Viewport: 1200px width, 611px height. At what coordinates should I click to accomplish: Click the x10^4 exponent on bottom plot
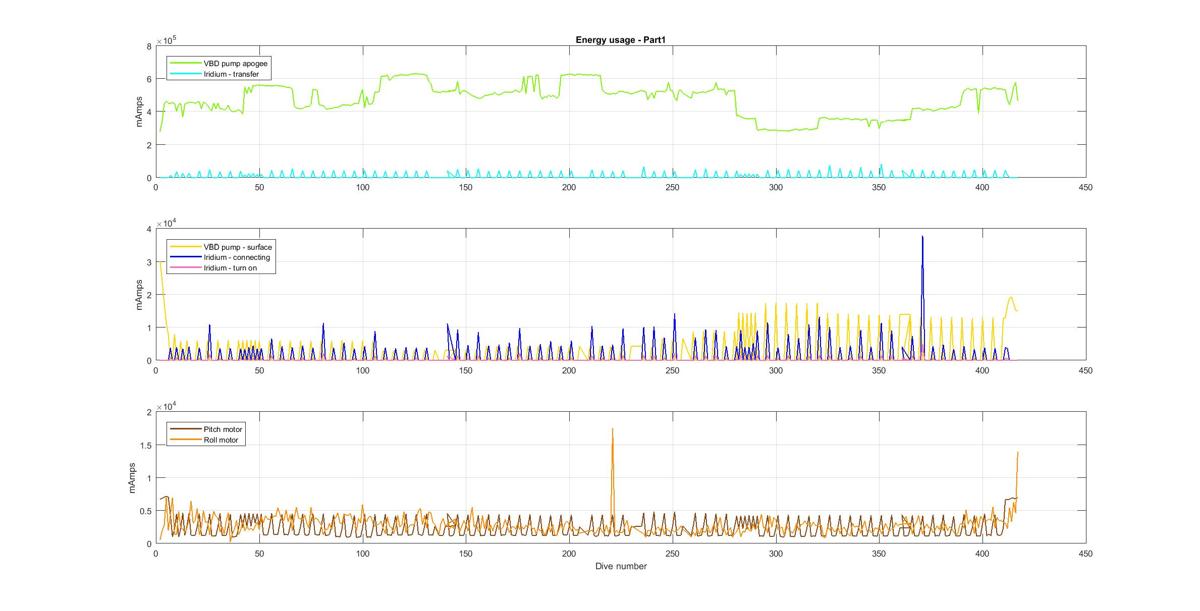168,405
